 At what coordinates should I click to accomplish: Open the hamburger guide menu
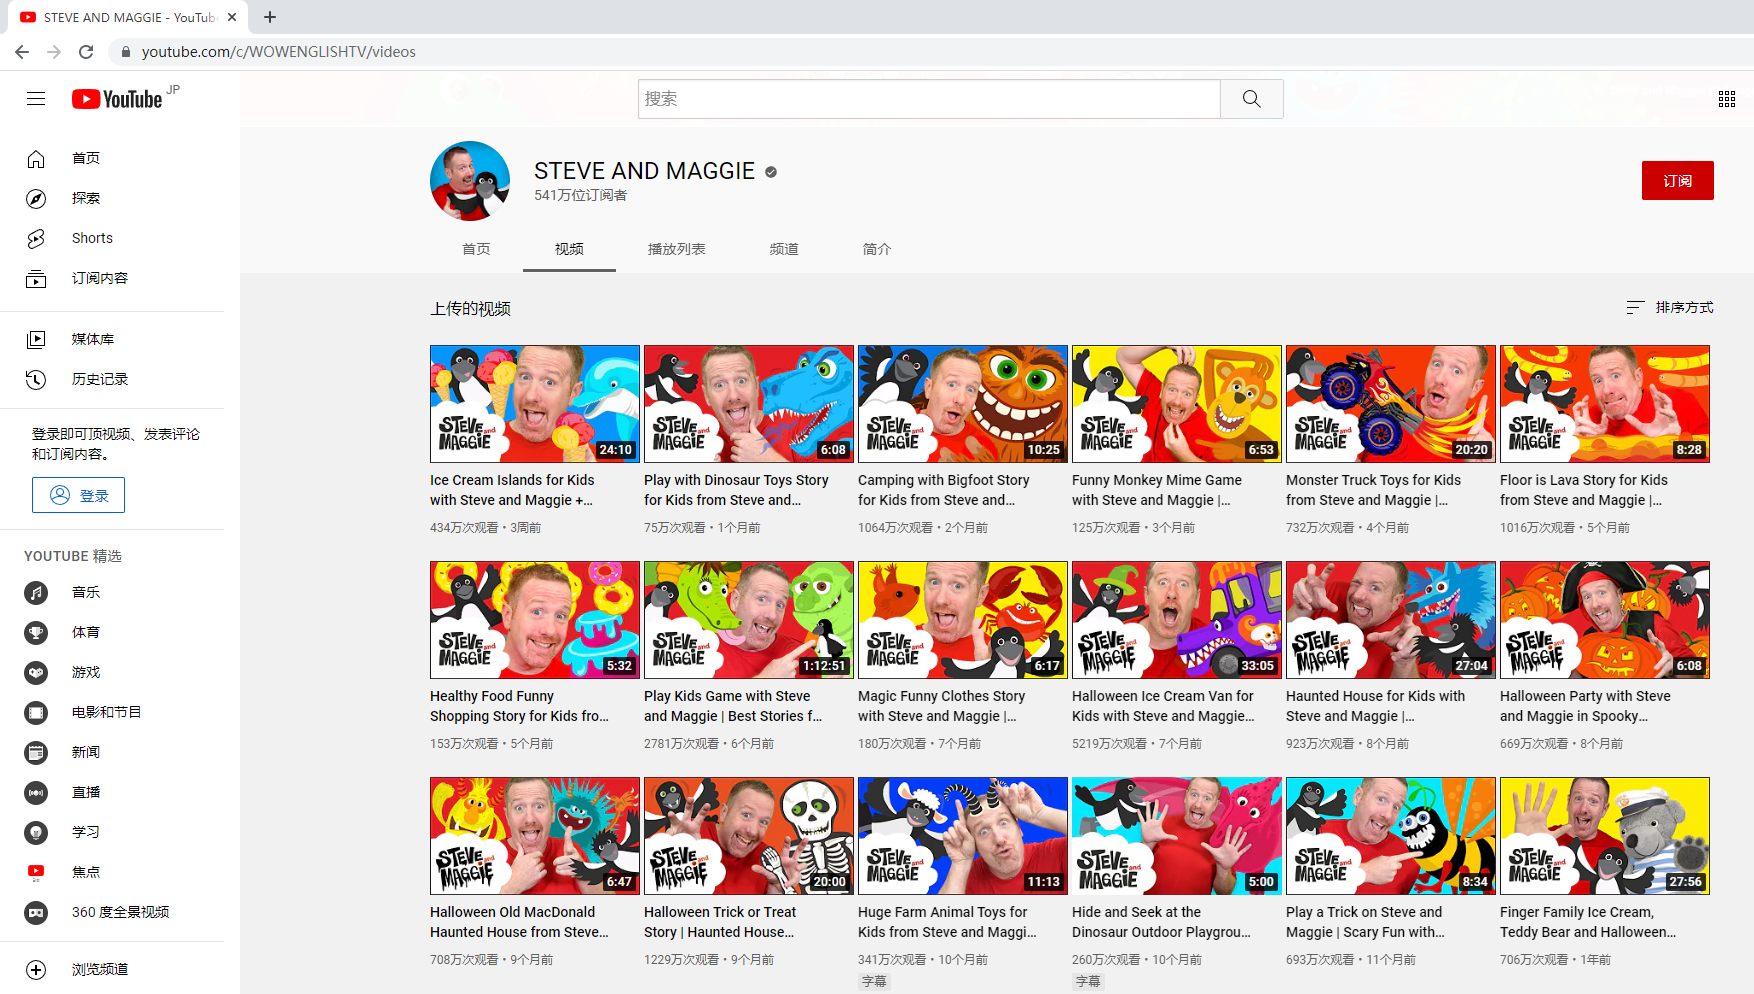point(36,98)
